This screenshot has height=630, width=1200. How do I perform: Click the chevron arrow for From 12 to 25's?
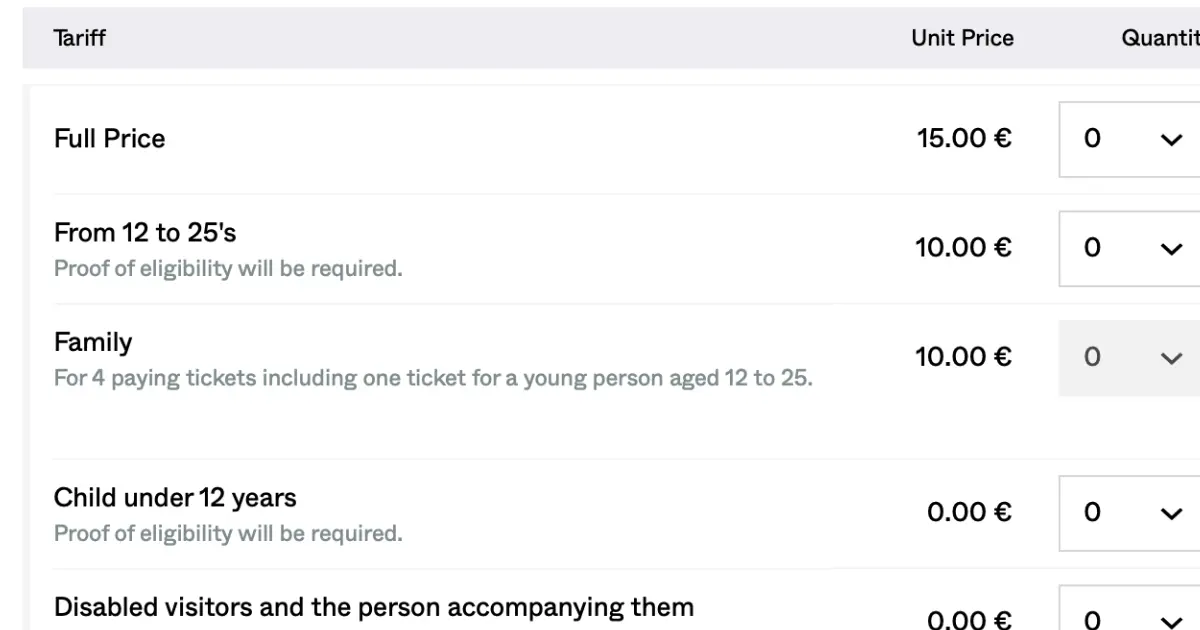pos(1171,249)
